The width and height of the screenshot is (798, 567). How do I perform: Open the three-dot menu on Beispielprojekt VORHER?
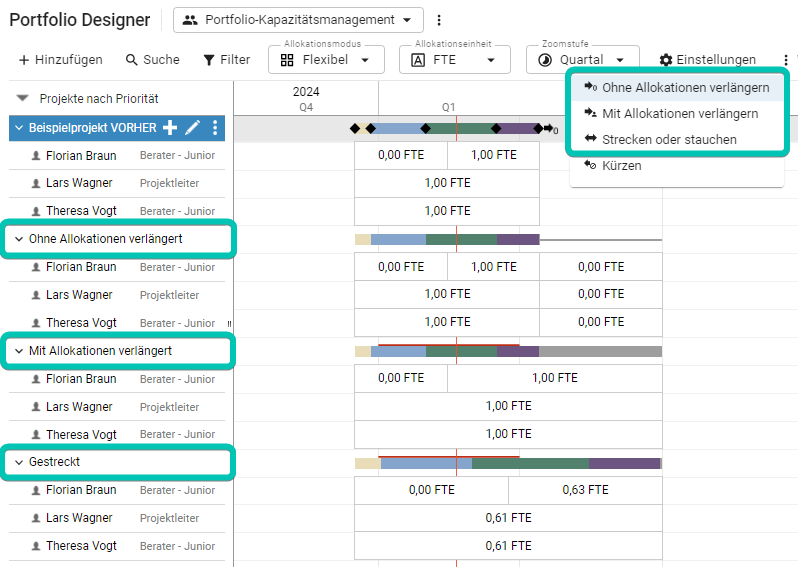coord(215,128)
